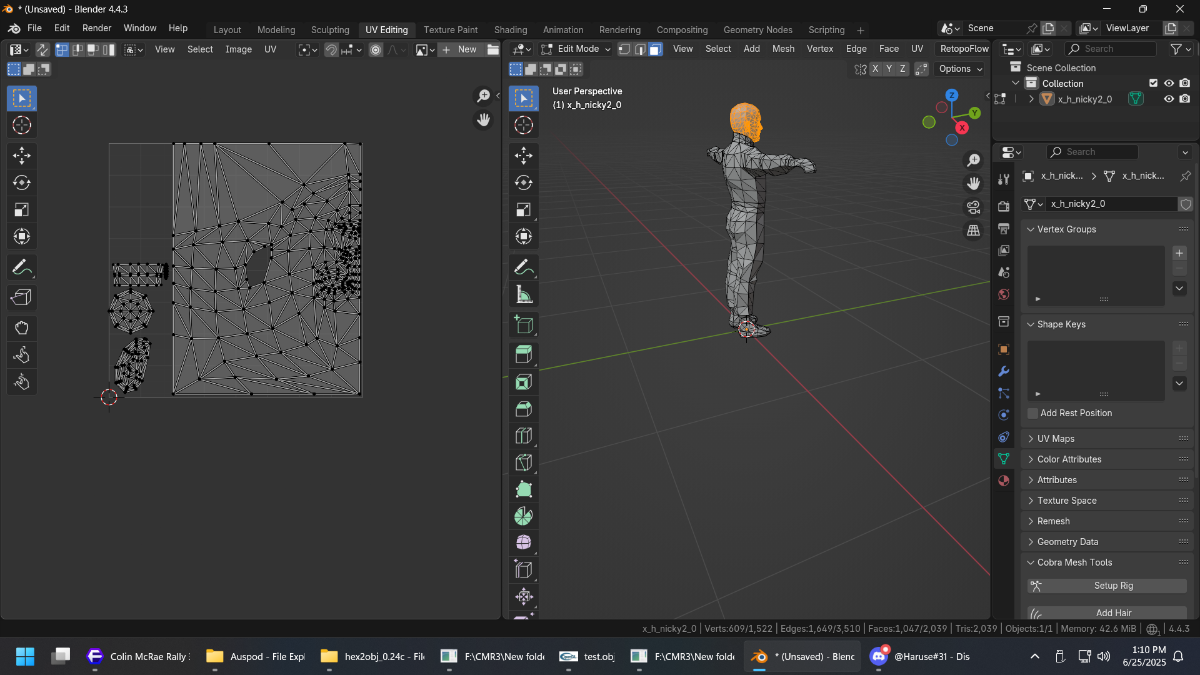The height and width of the screenshot is (675, 1200).
Task: Expand the Geometry Data panel
Action: [x=1108, y=542]
